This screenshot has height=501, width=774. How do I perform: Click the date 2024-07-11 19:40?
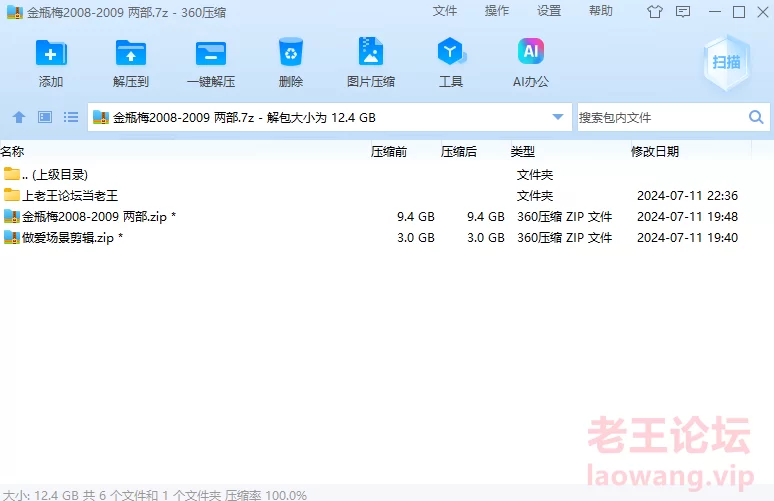(687, 237)
